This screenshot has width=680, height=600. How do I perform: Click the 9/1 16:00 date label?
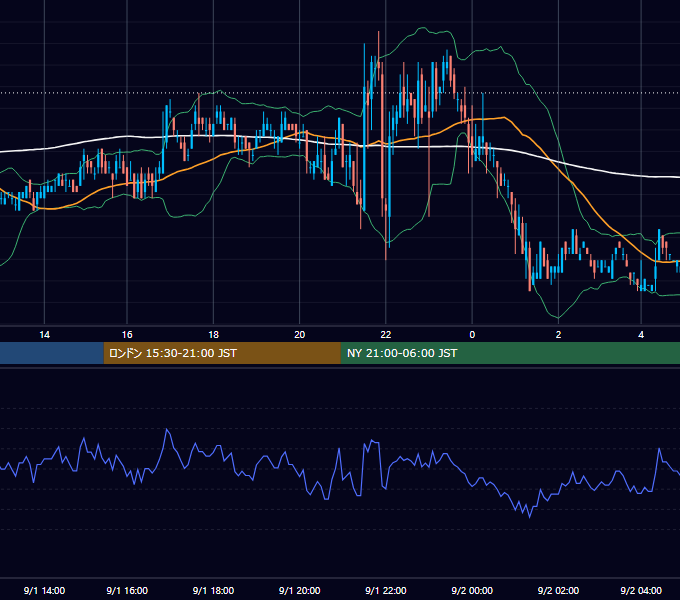(x=127, y=591)
